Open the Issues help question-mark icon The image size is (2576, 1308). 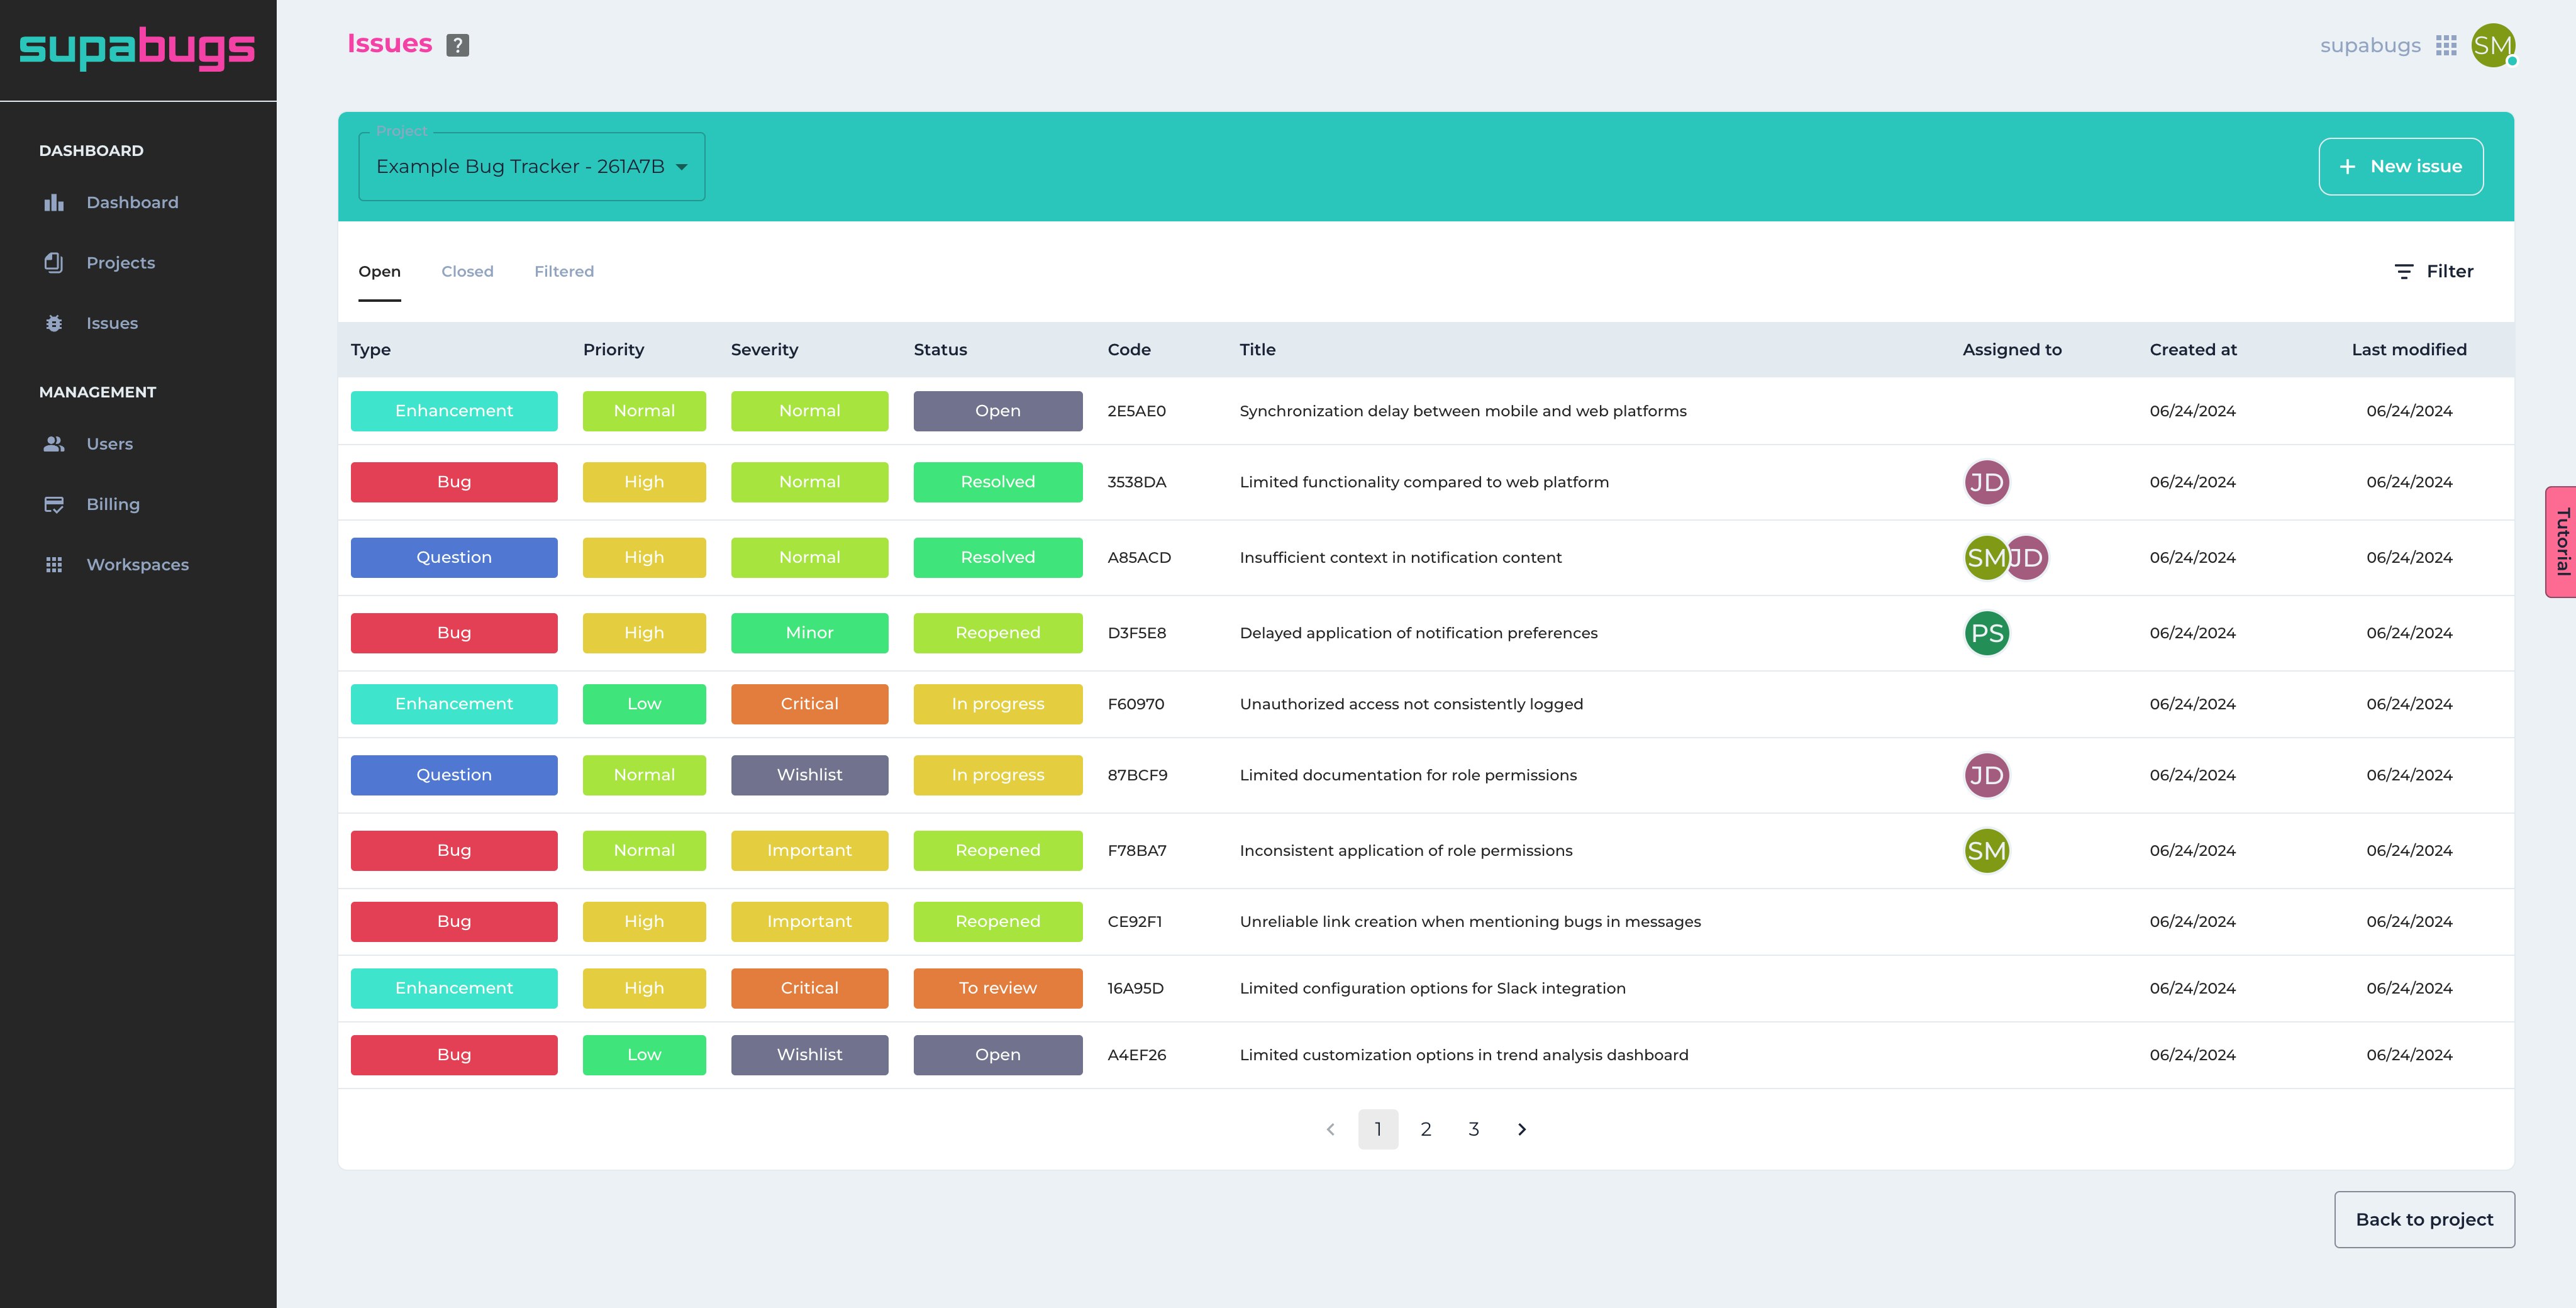tap(457, 45)
